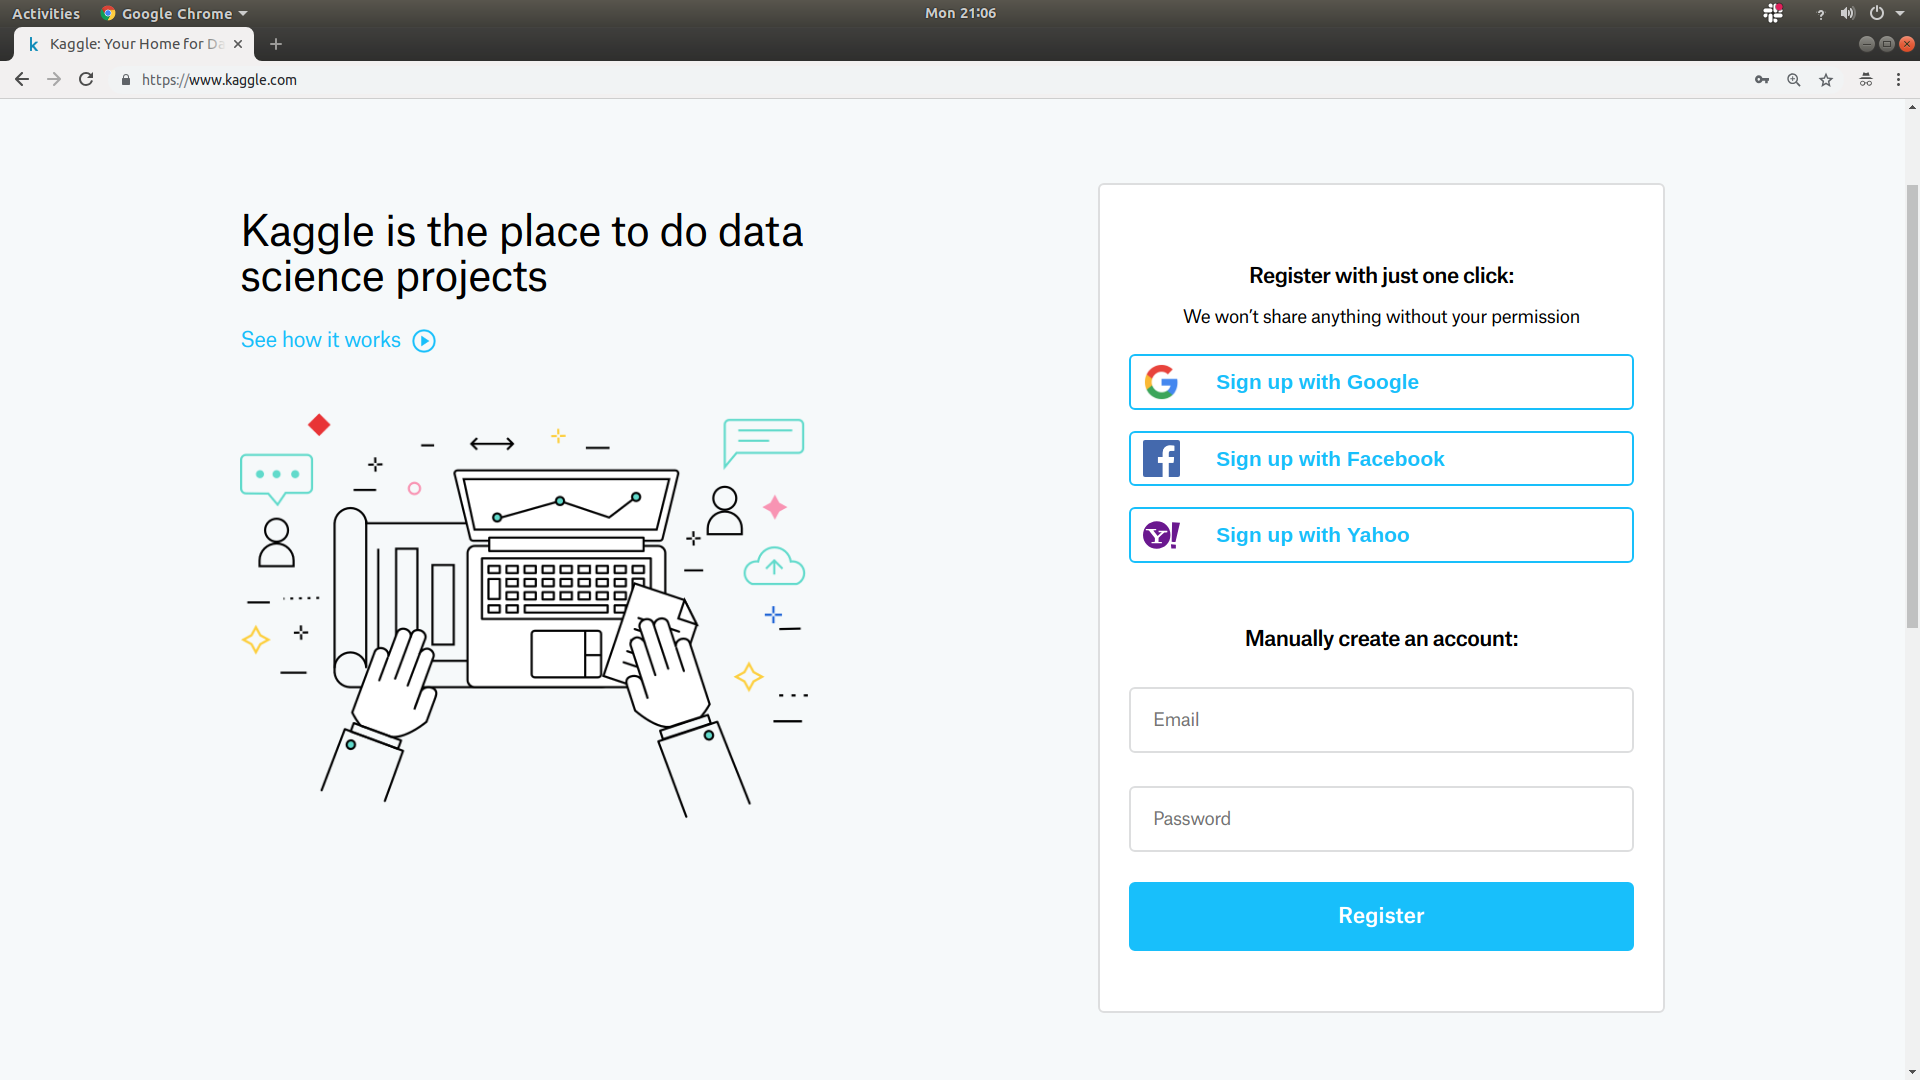1920x1080 pixels.
Task: Click the zoom magnifier icon in address bar
Action: pos(1794,80)
